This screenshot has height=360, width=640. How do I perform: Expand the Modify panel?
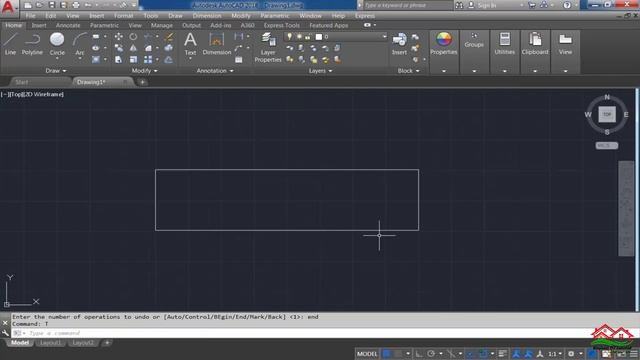pyautogui.click(x=144, y=71)
